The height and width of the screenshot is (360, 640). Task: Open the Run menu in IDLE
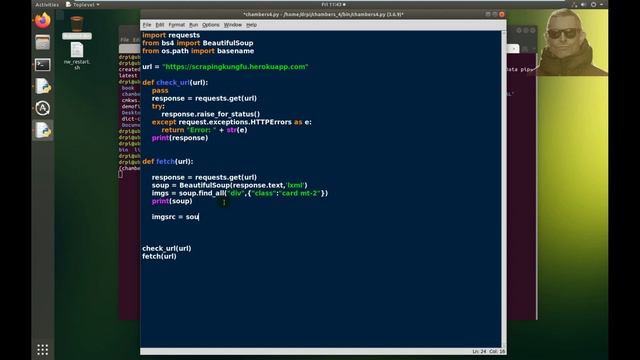click(193, 25)
